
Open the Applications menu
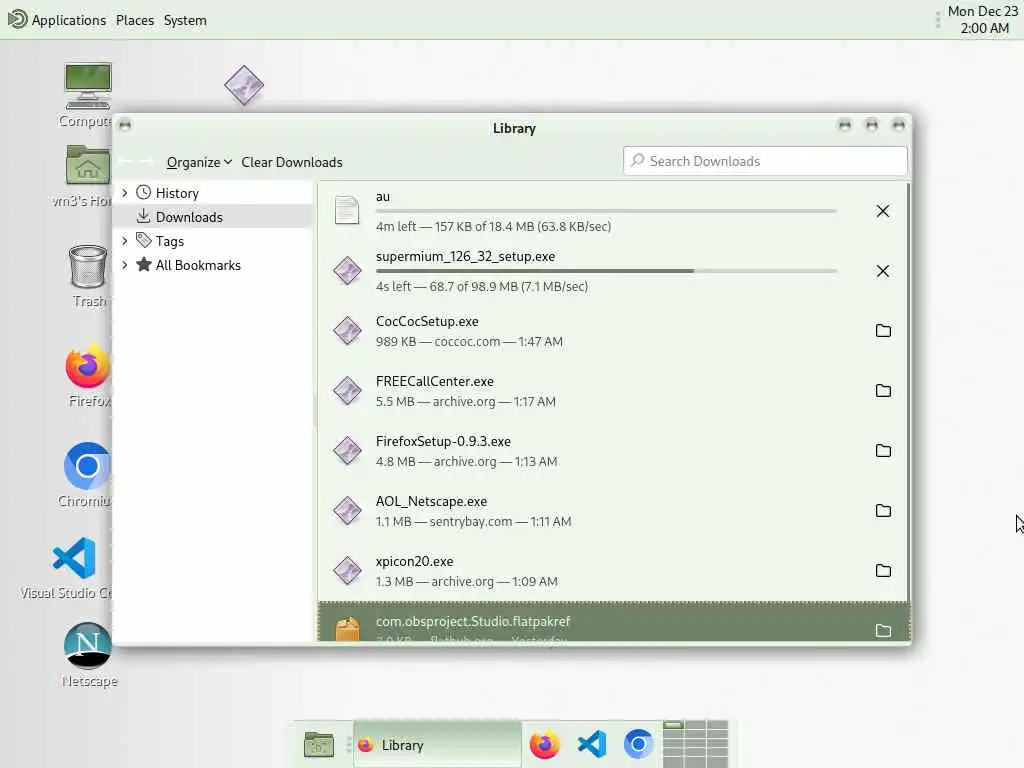[x=57, y=20]
